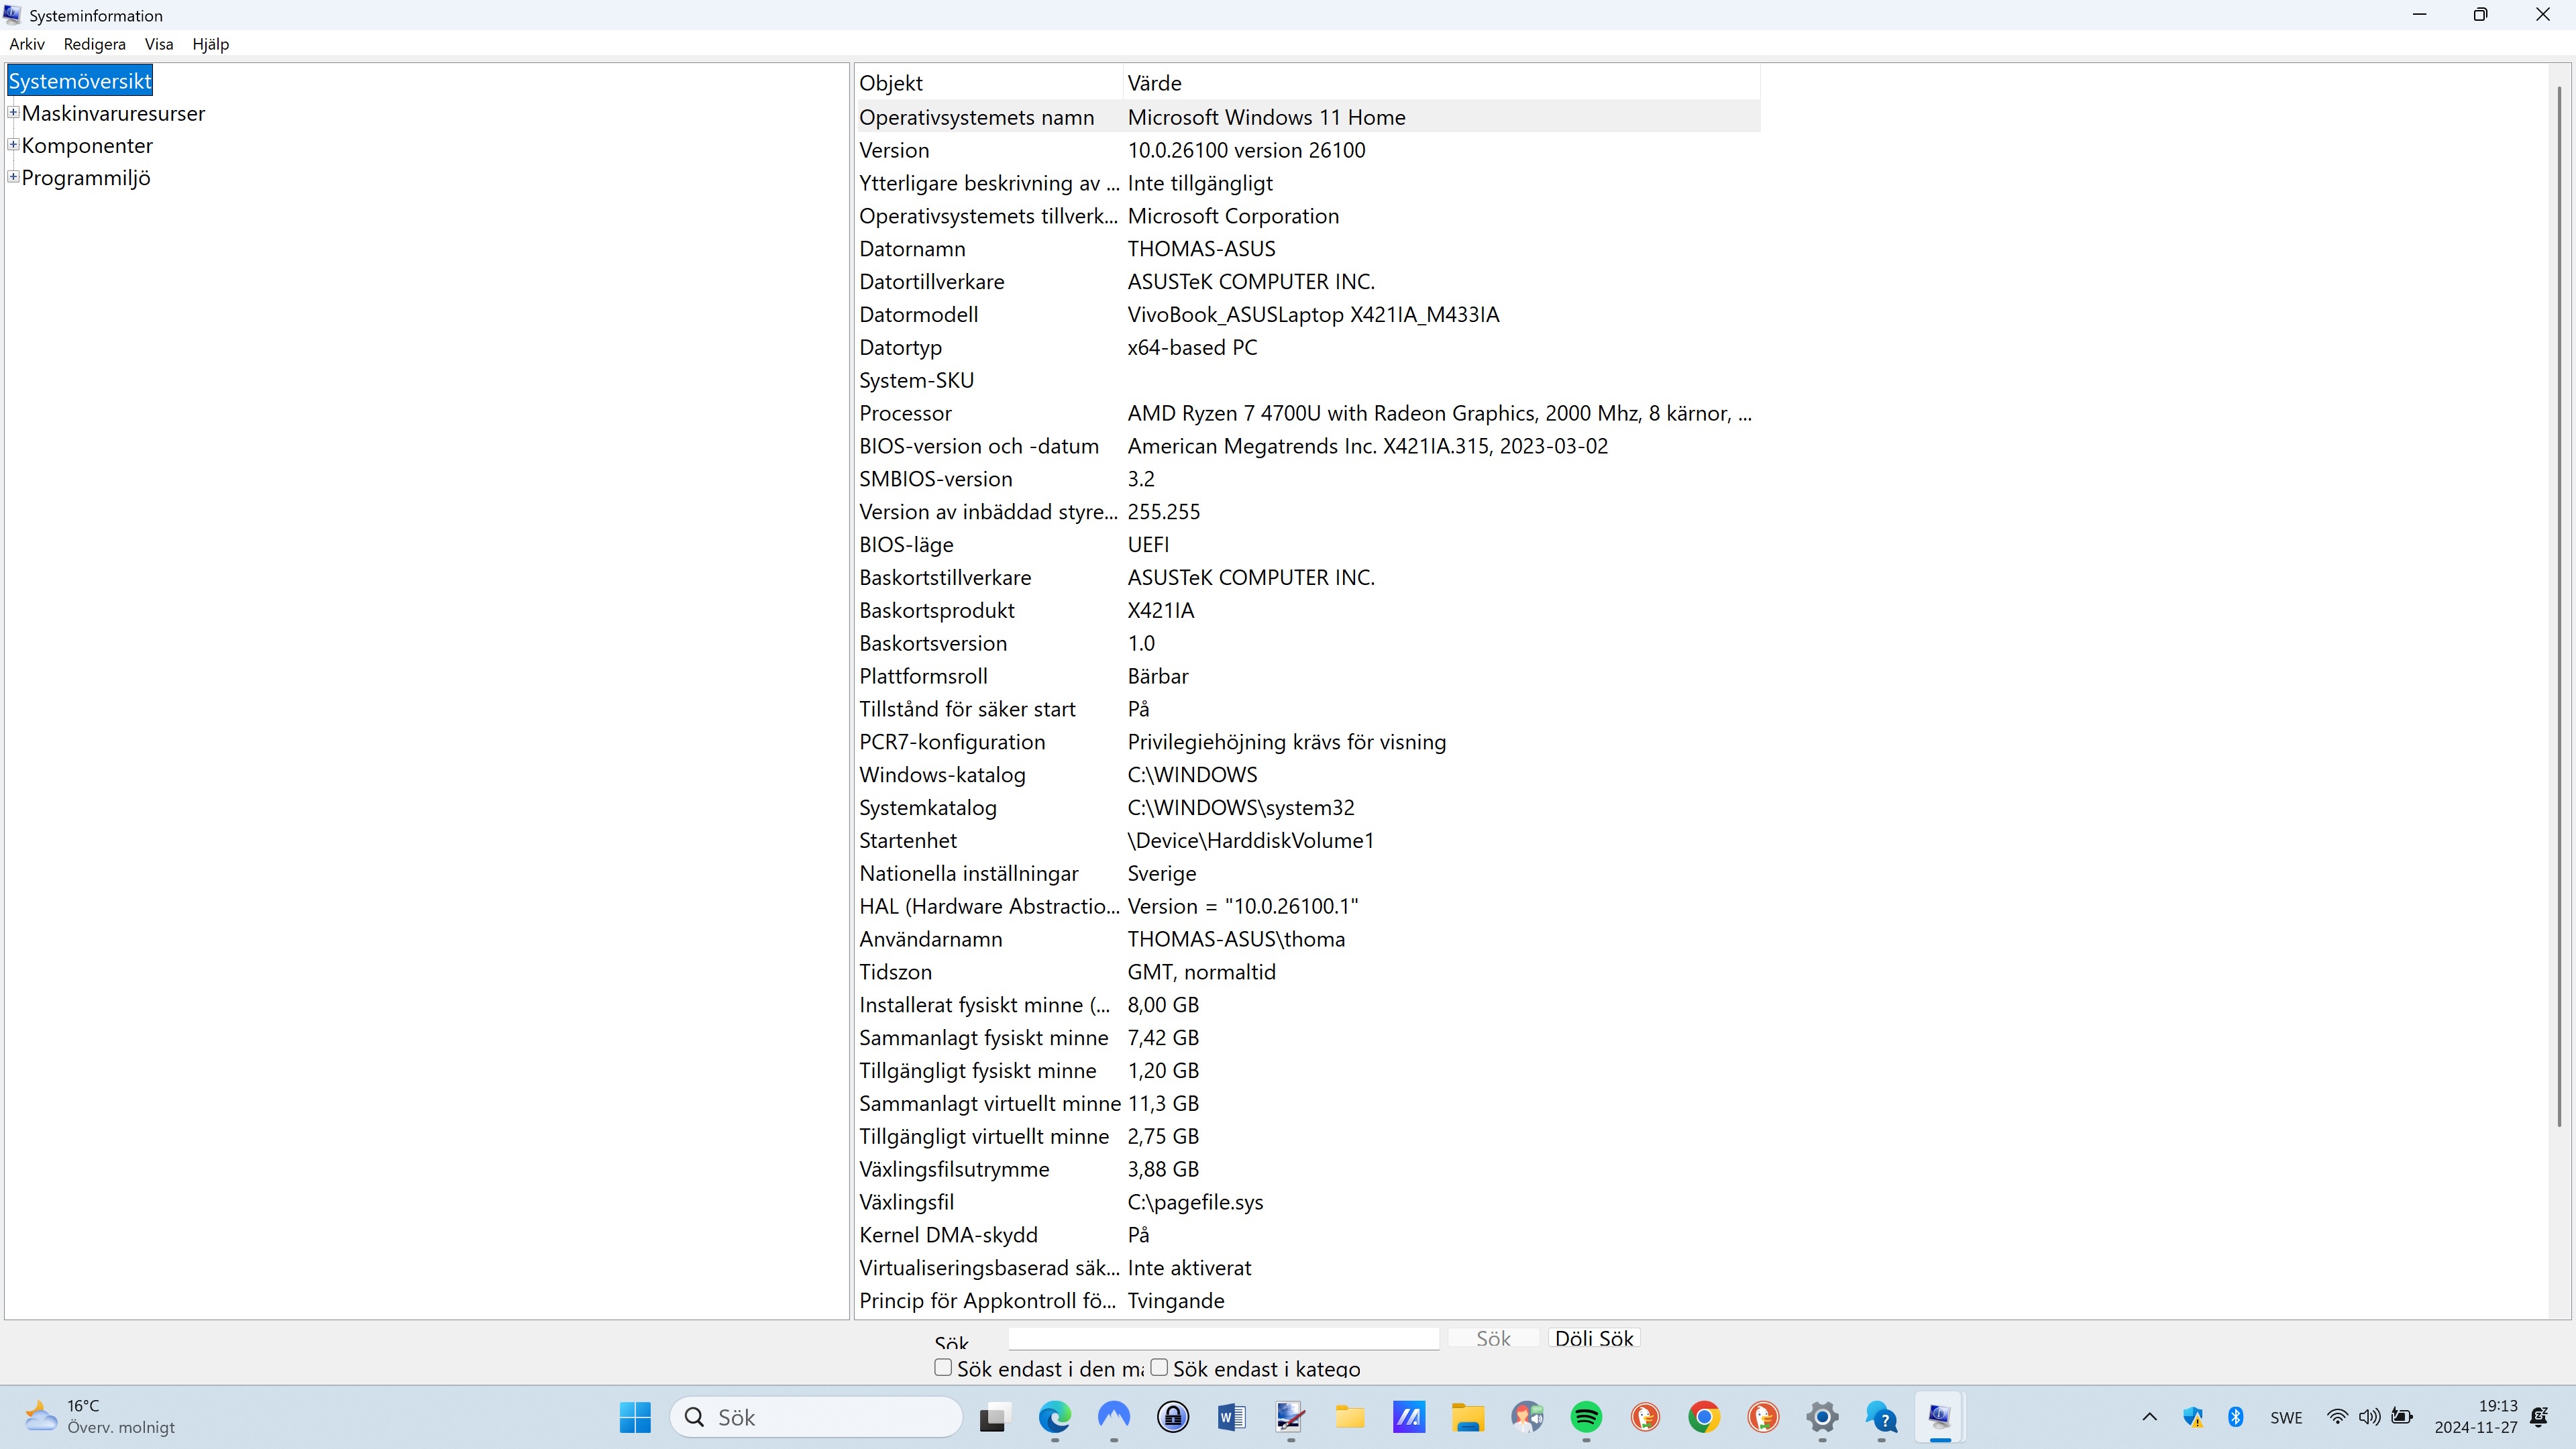Open Microsoft Edge in taskbar
This screenshot has height=1449, width=2576.
click(1054, 1417)
